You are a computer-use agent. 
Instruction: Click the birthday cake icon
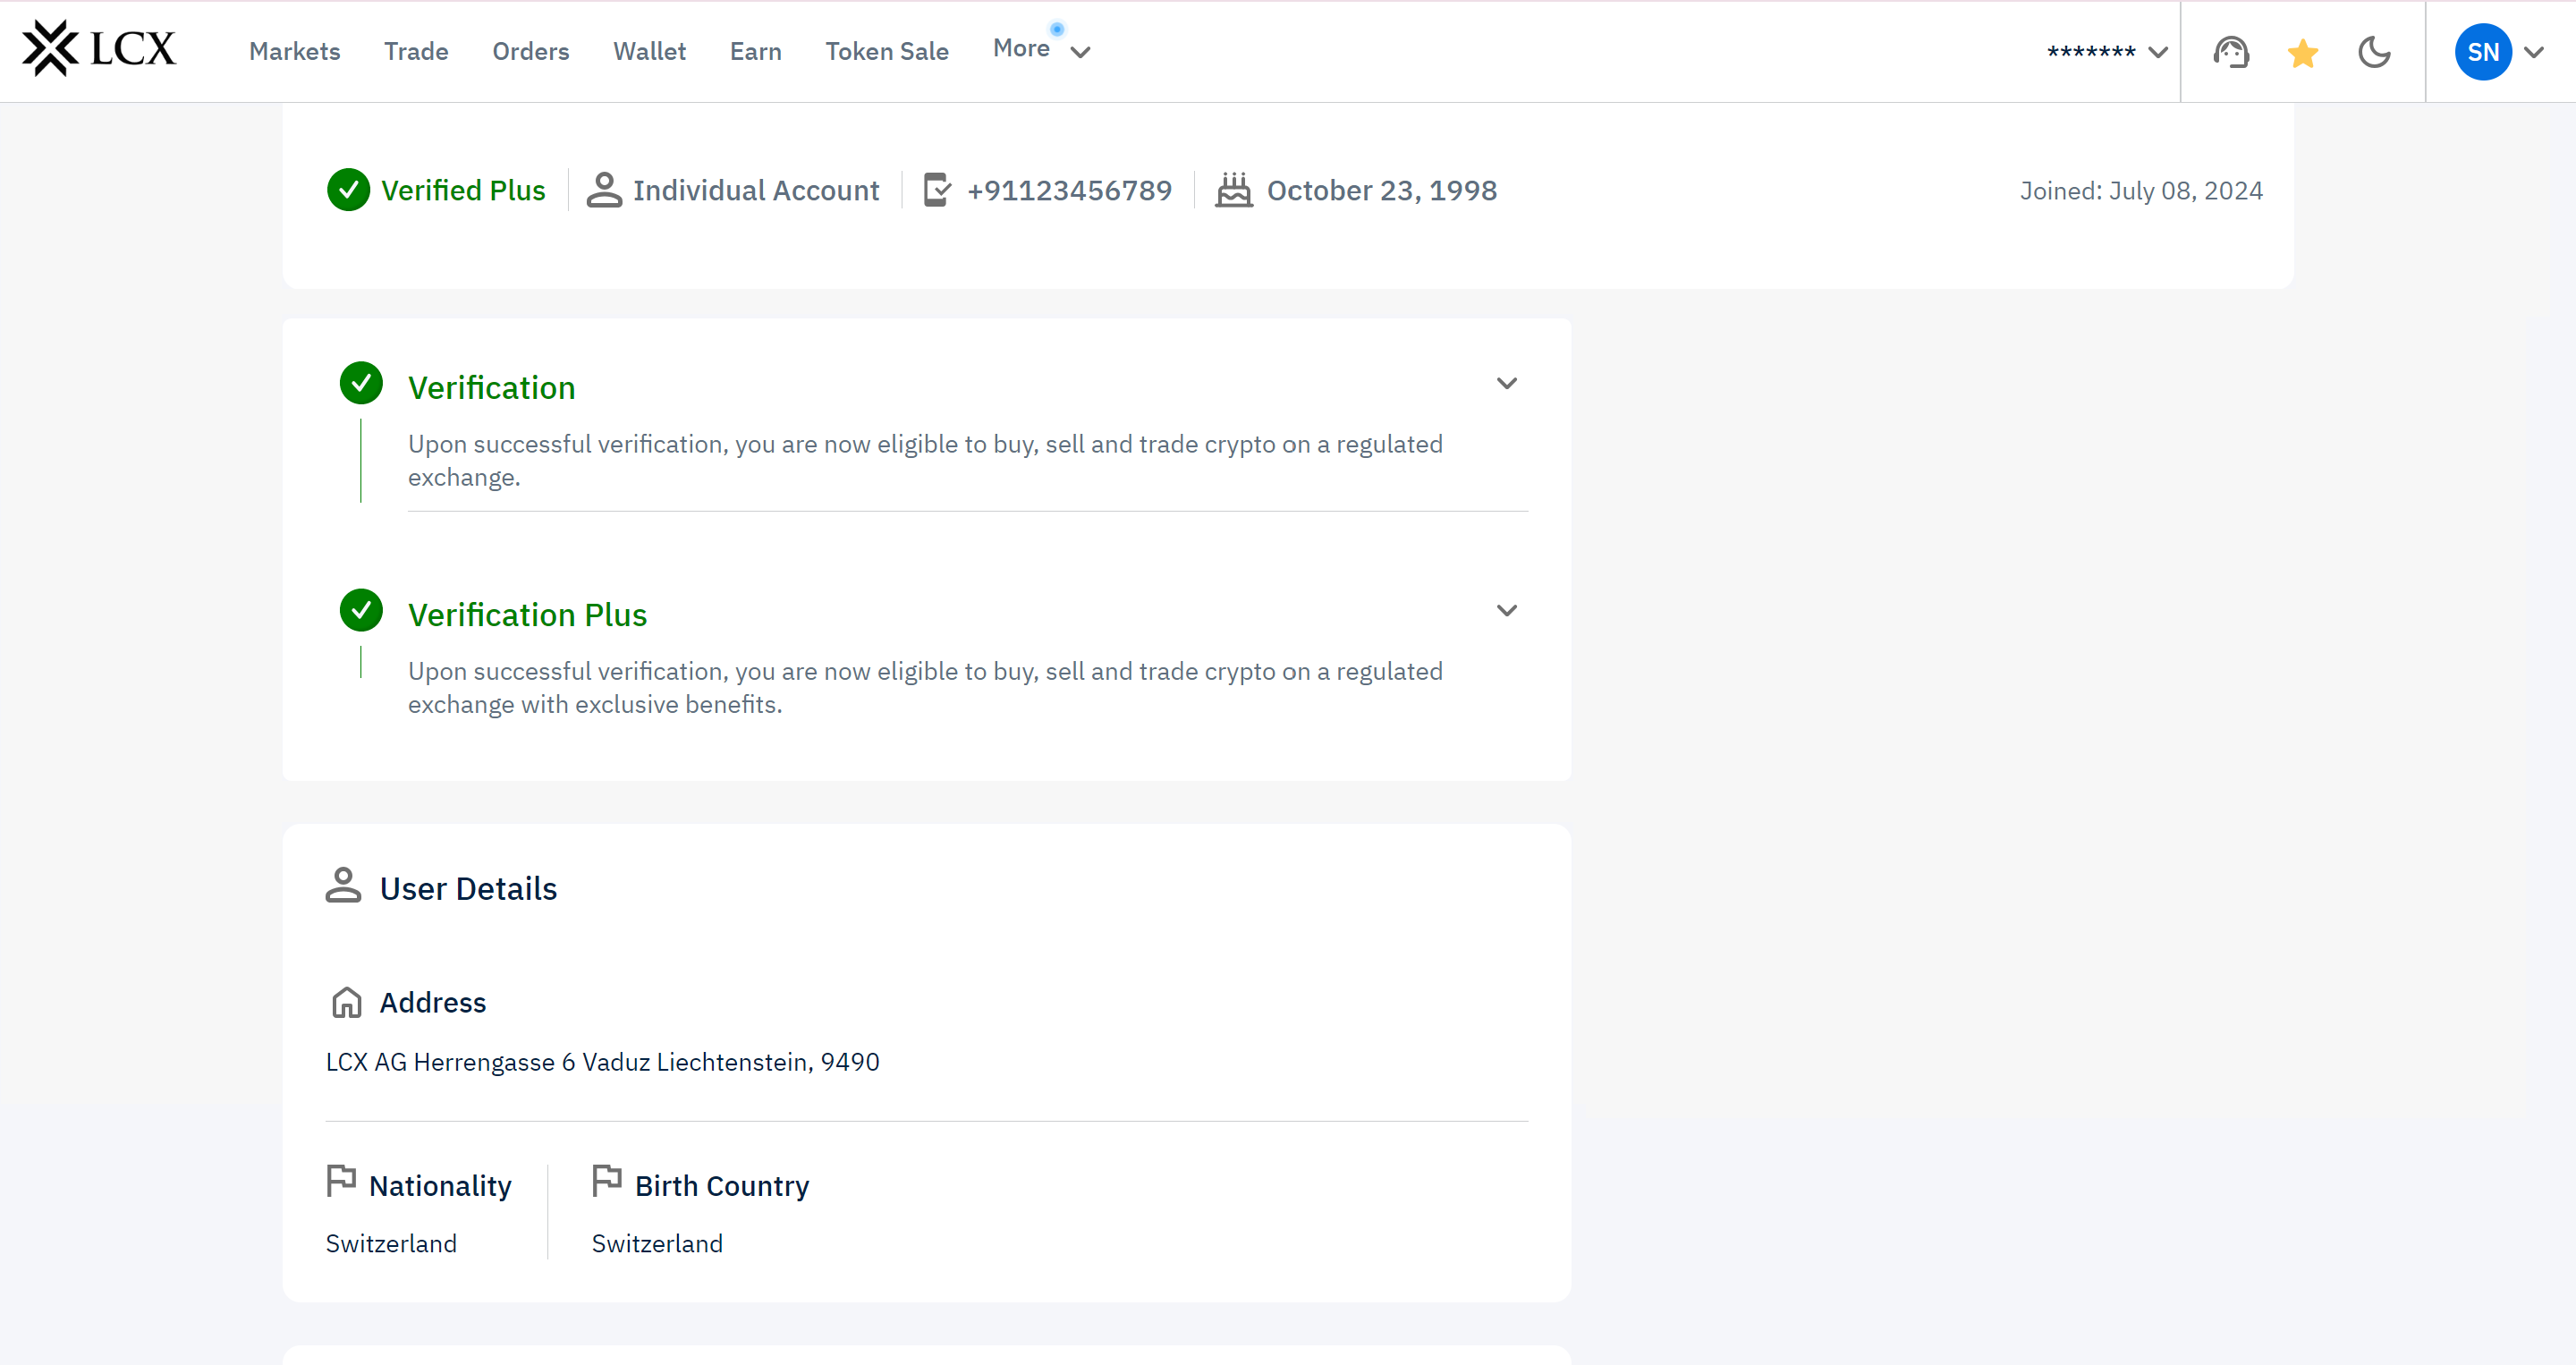click(x=1233, y=190)
